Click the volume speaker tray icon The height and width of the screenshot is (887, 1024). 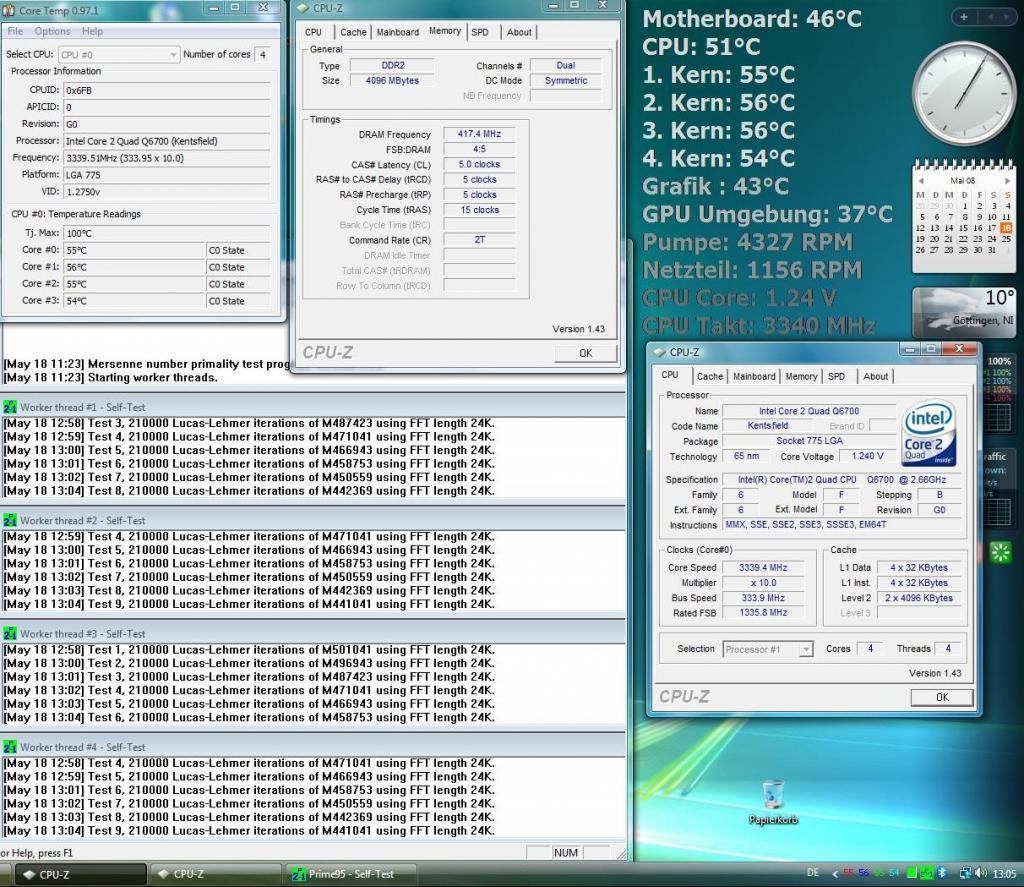click(x=980, y=873)
